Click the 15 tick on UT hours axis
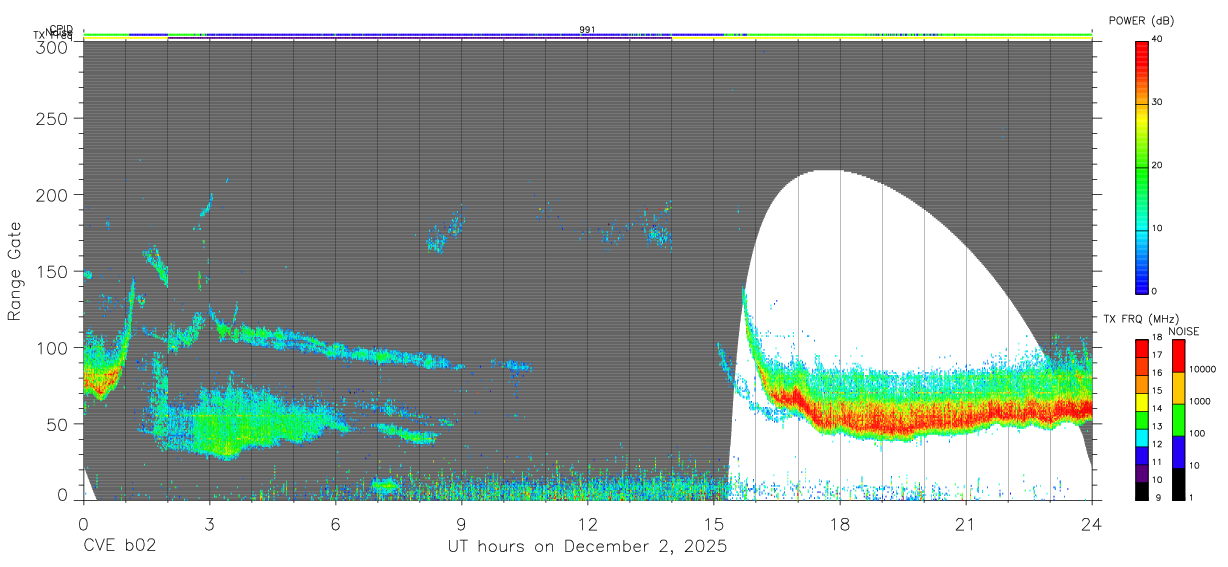This screenshot has height=567, width=1228. (713, 523)
